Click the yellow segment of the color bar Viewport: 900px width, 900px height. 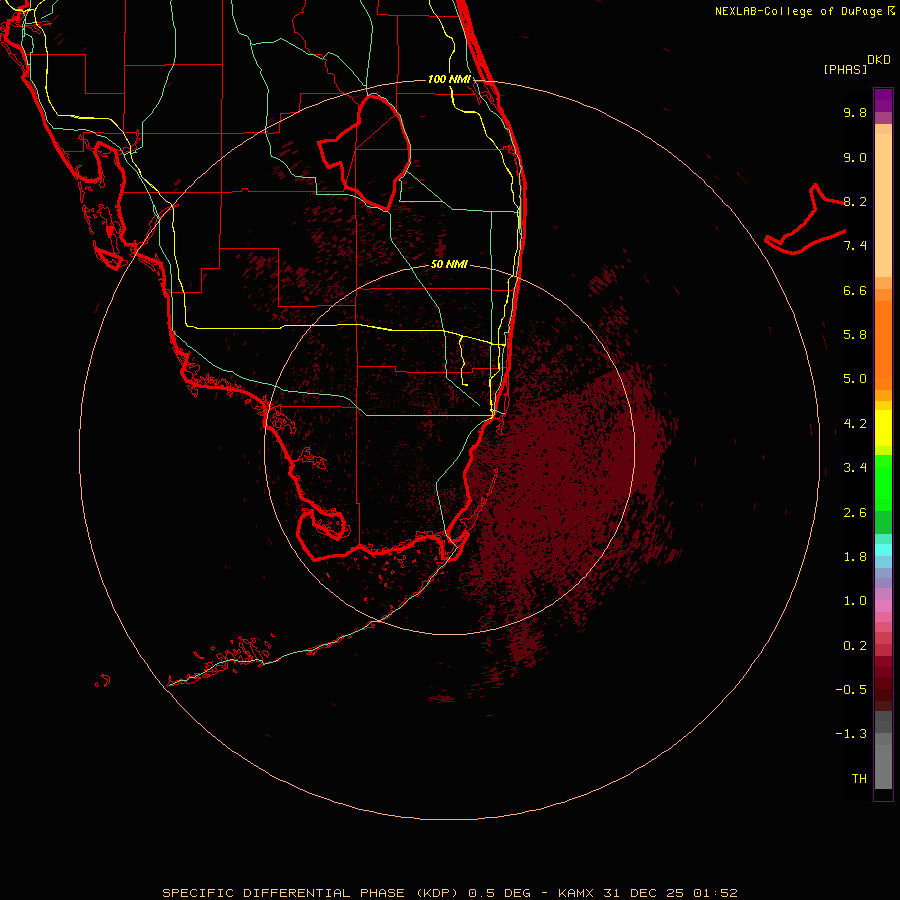(x=883, y=428)
